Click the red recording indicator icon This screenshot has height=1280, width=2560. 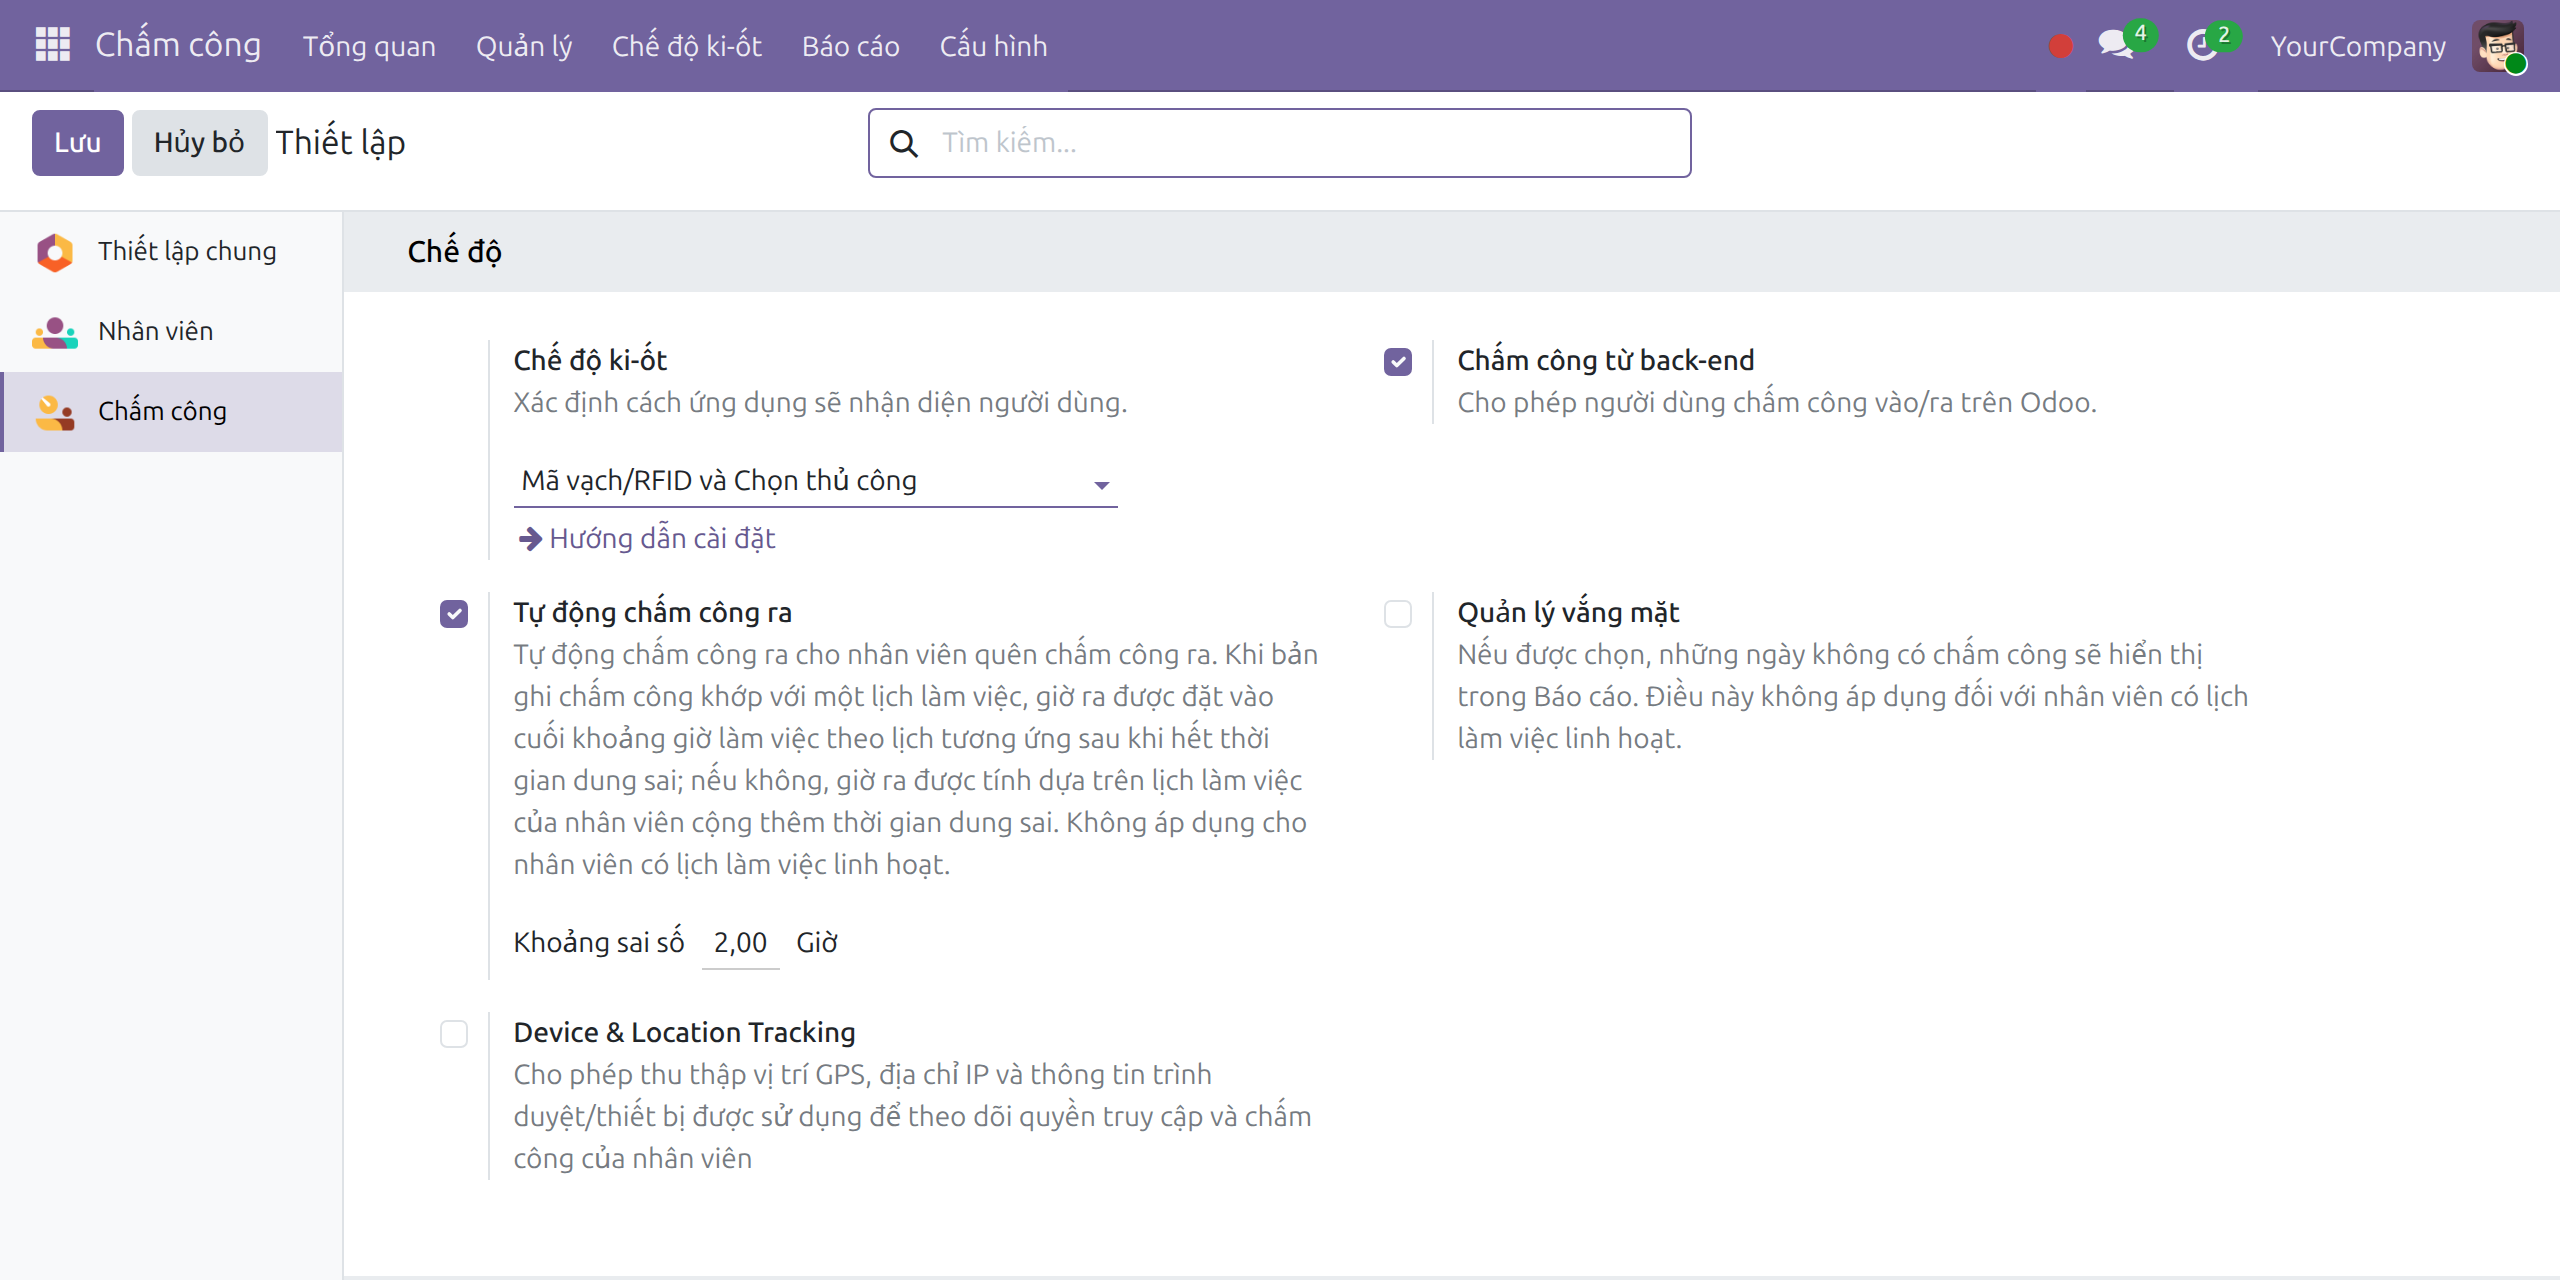point(2060,46)
